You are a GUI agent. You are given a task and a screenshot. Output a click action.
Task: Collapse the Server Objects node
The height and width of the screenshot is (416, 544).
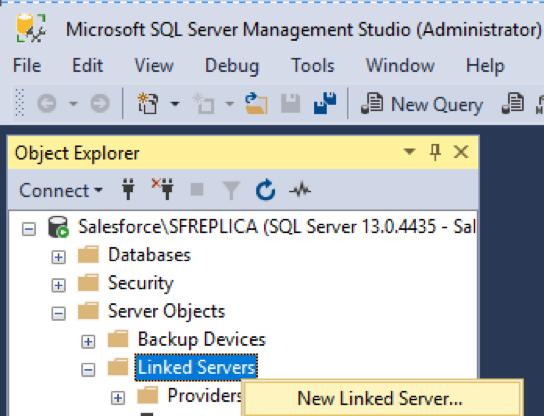58,314
